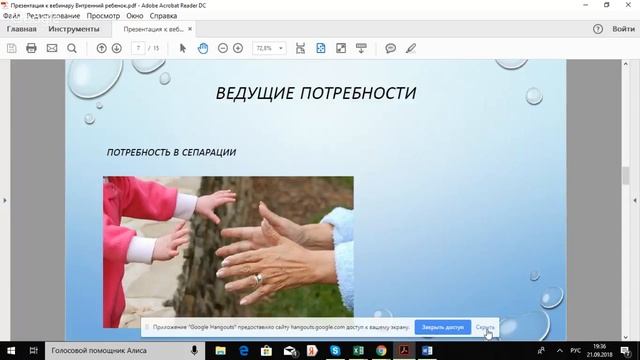The image size is (640, 360).
Task: Show hidden tray icons chevron
Action: click(x=560, y=351)
